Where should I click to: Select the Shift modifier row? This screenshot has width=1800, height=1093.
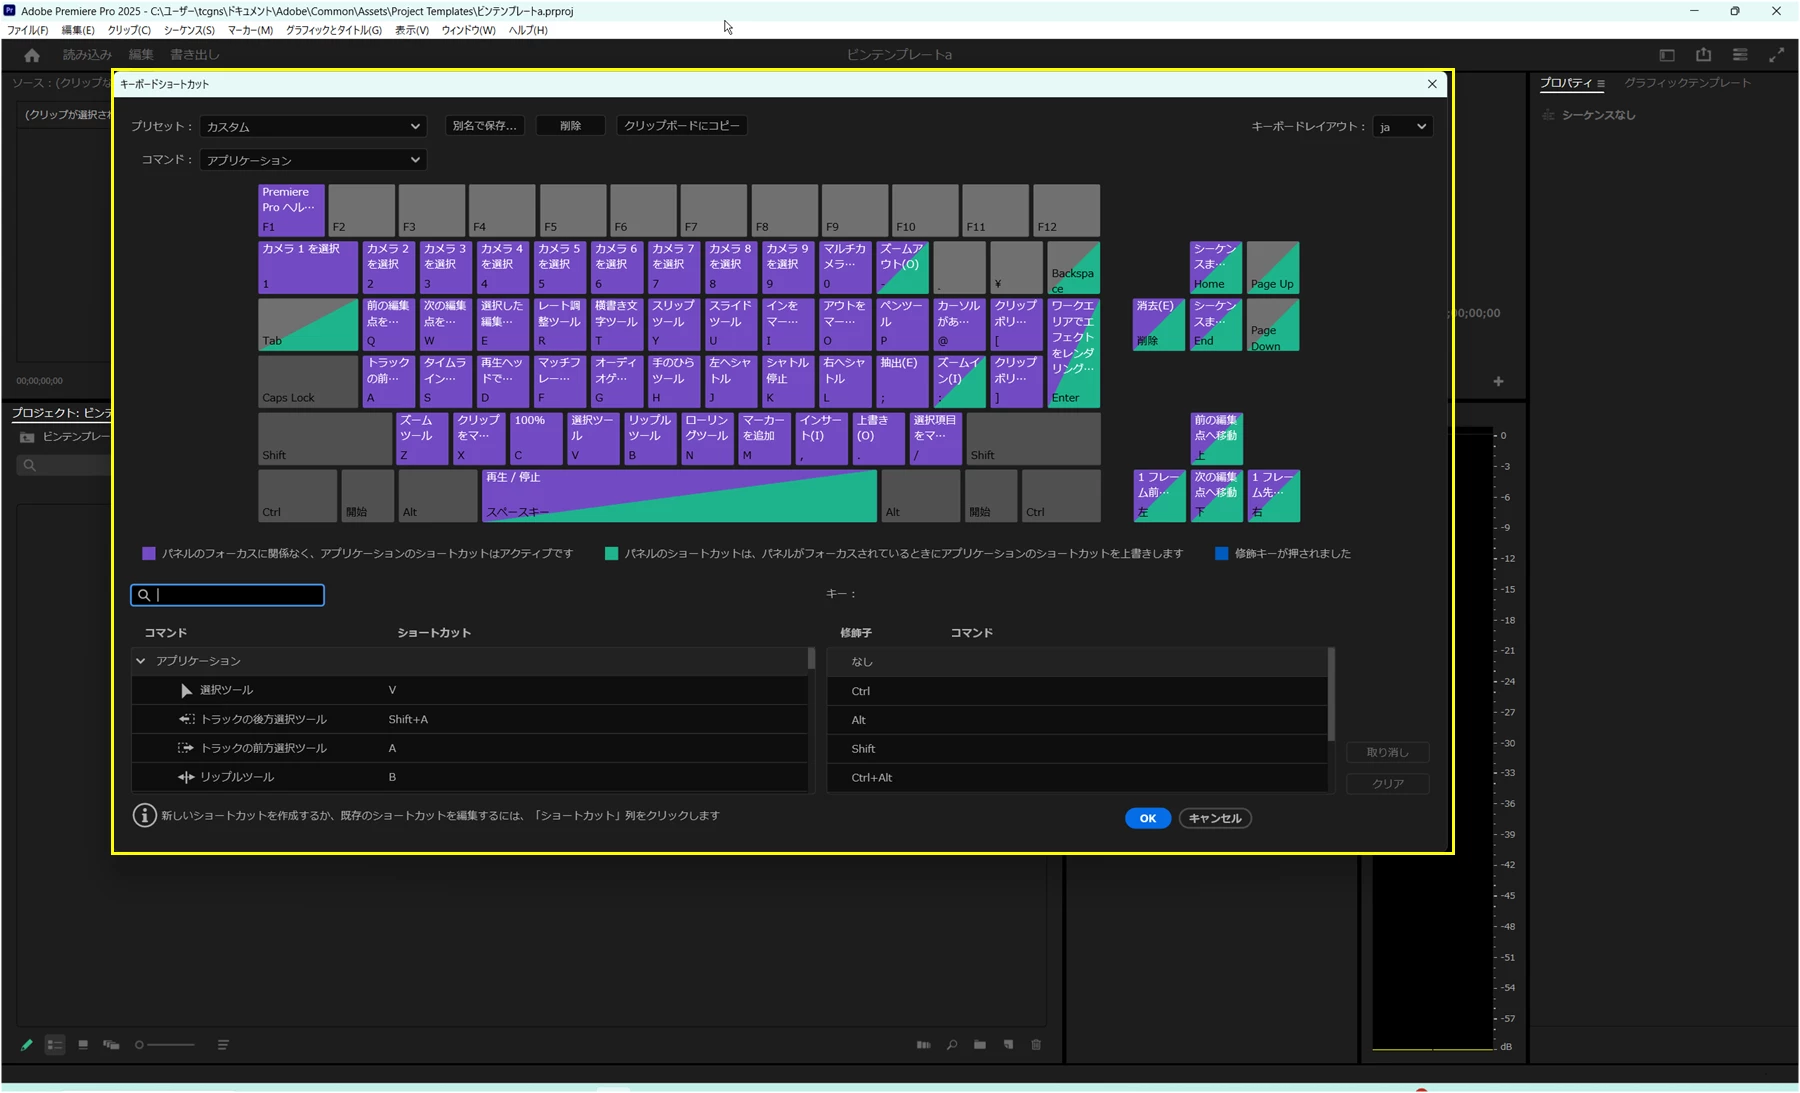click(x=1078, y=749)
